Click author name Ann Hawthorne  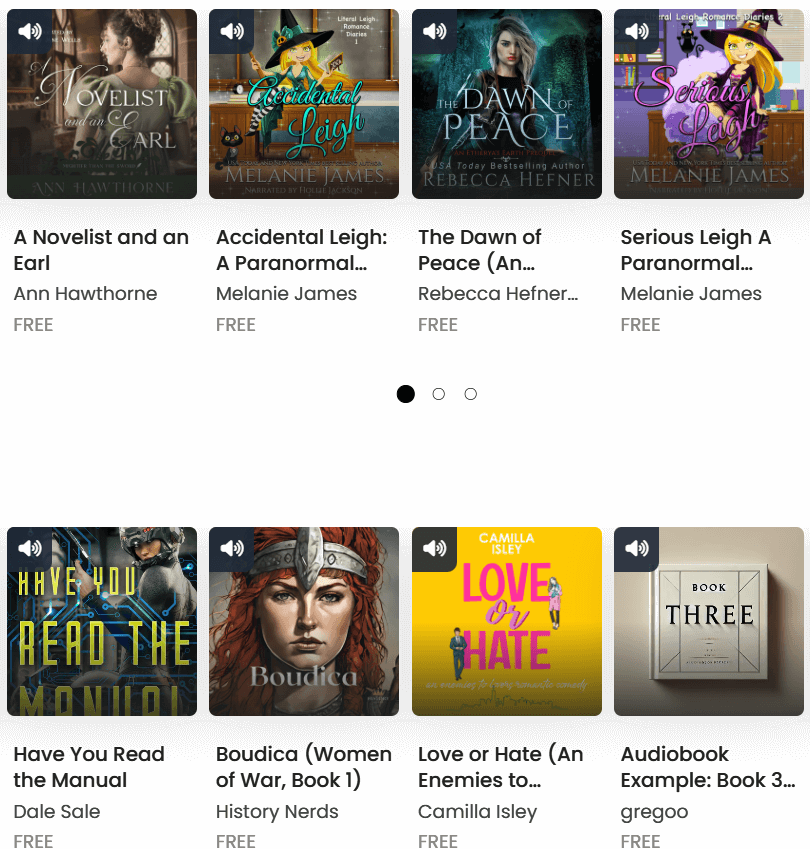coord(86,293)
